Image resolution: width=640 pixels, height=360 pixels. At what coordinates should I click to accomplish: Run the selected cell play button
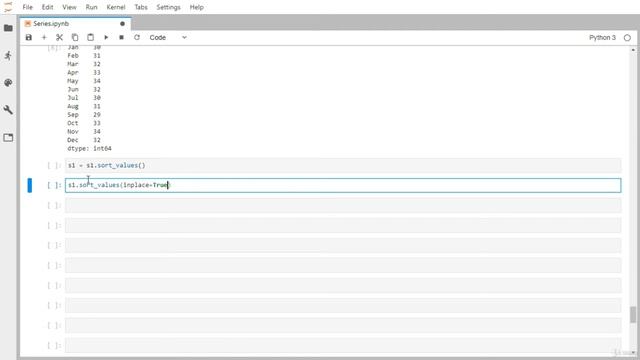pos(106,38)
